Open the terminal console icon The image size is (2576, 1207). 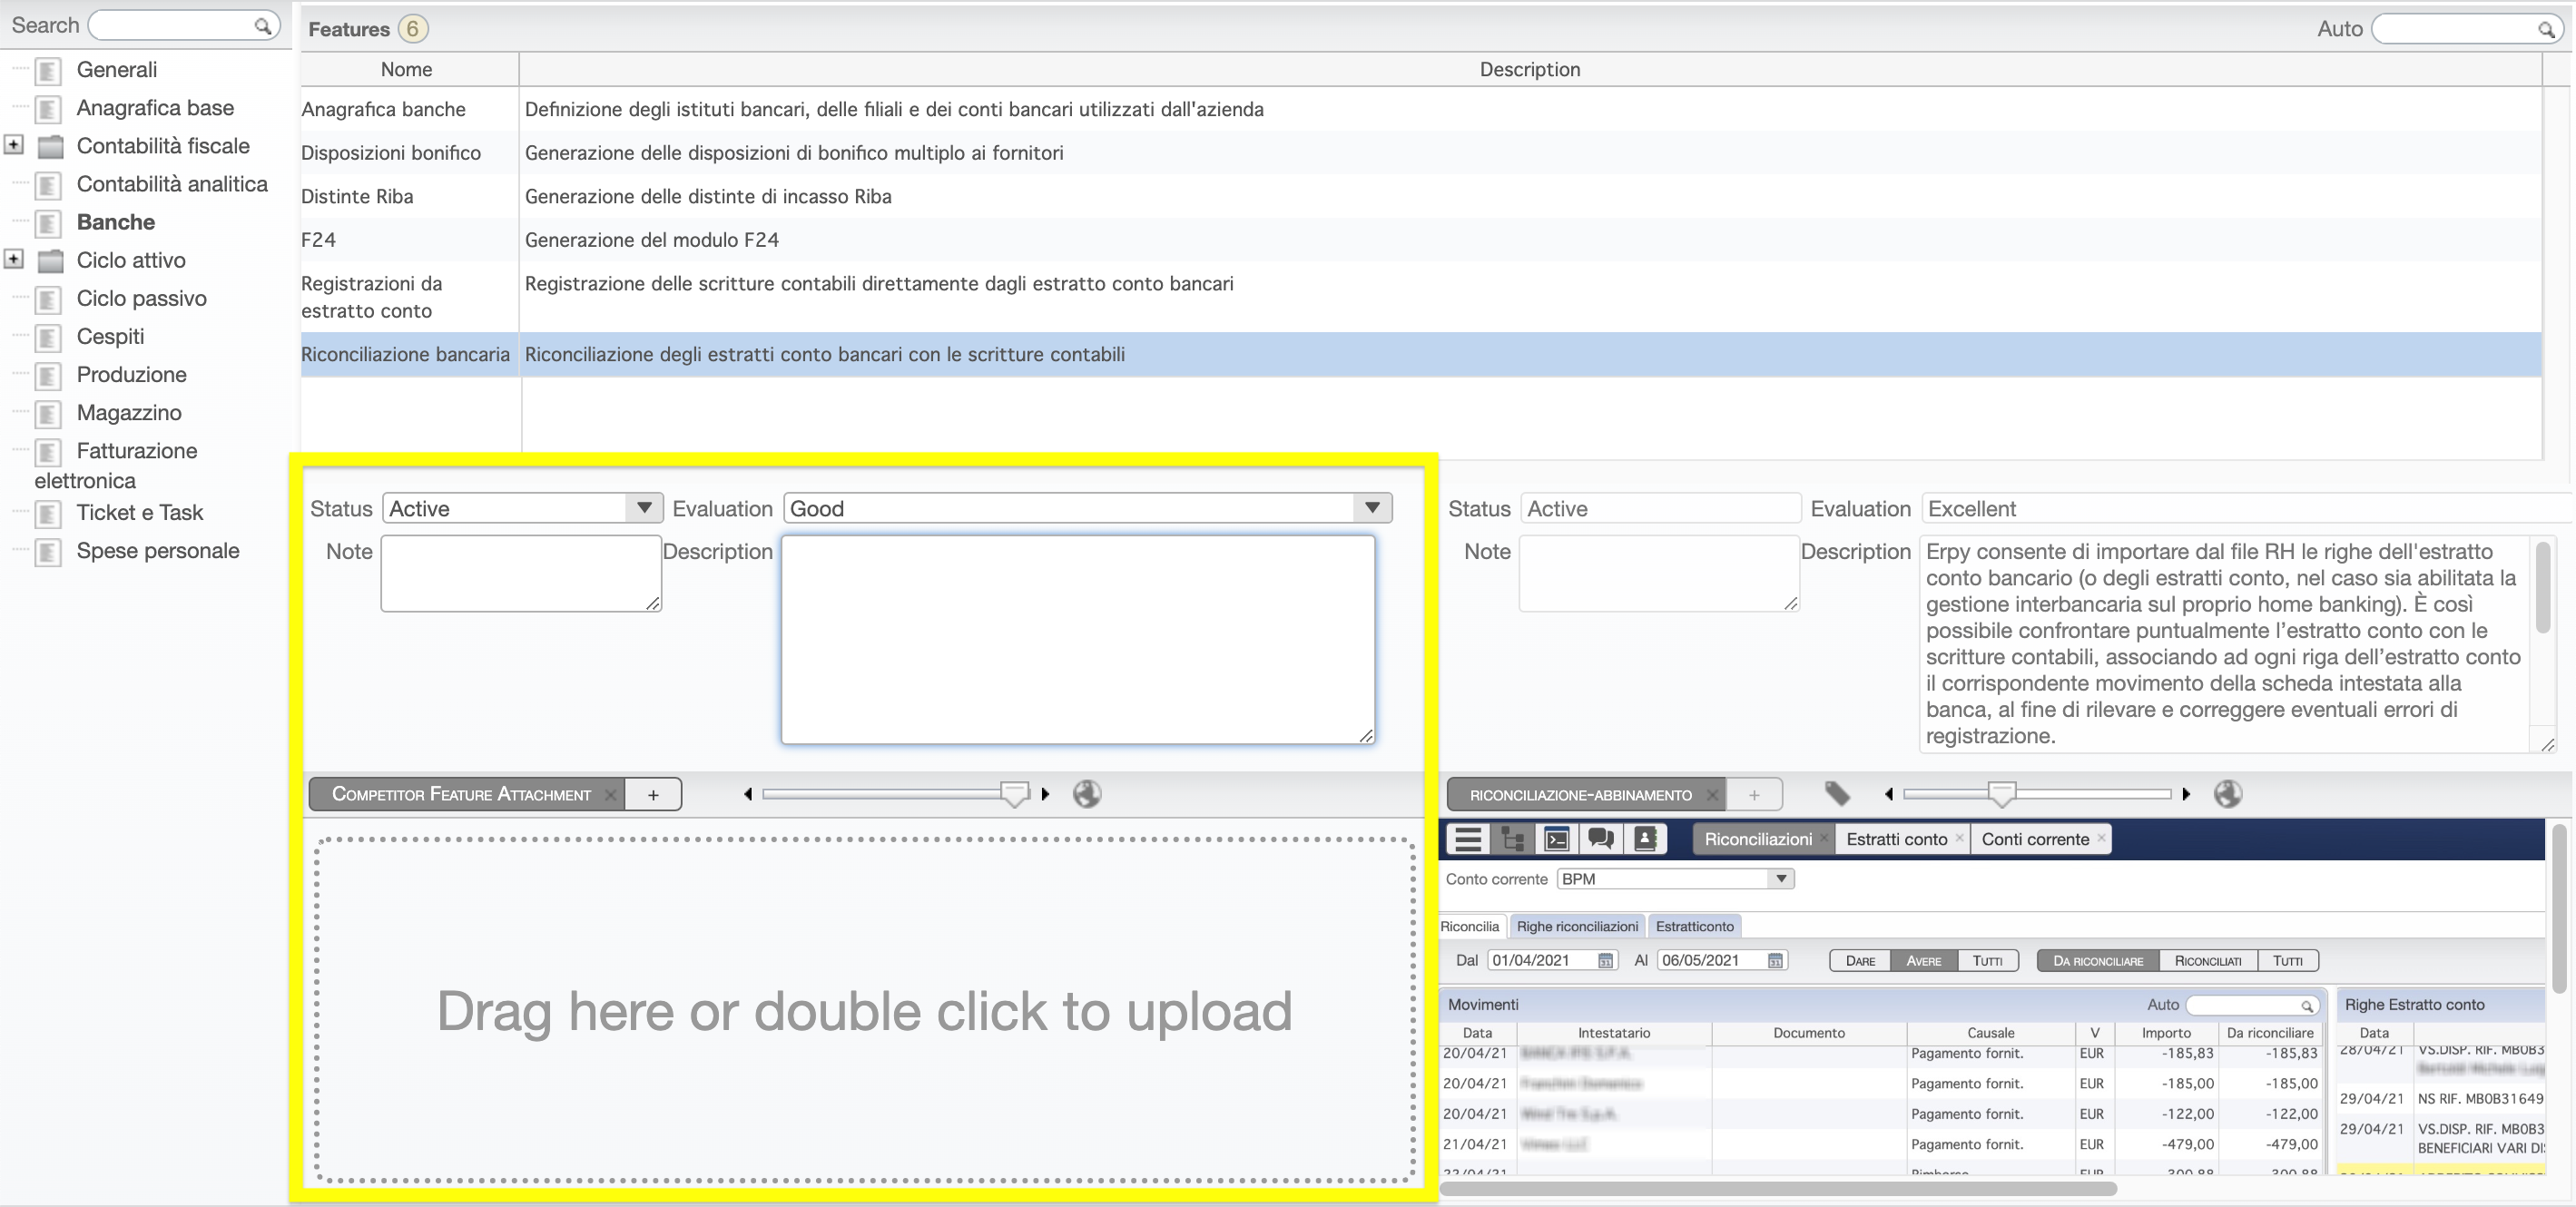click(1557, 839)
